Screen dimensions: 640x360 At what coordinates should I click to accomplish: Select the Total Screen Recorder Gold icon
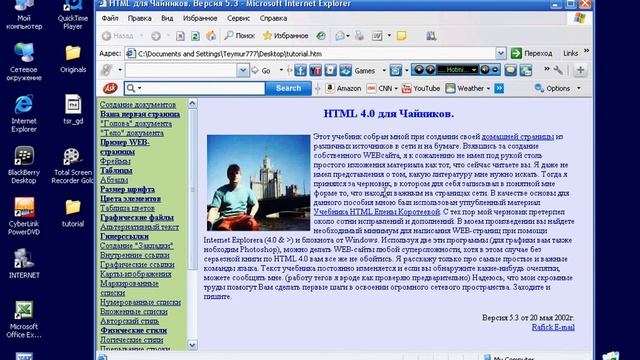point(73,165)
